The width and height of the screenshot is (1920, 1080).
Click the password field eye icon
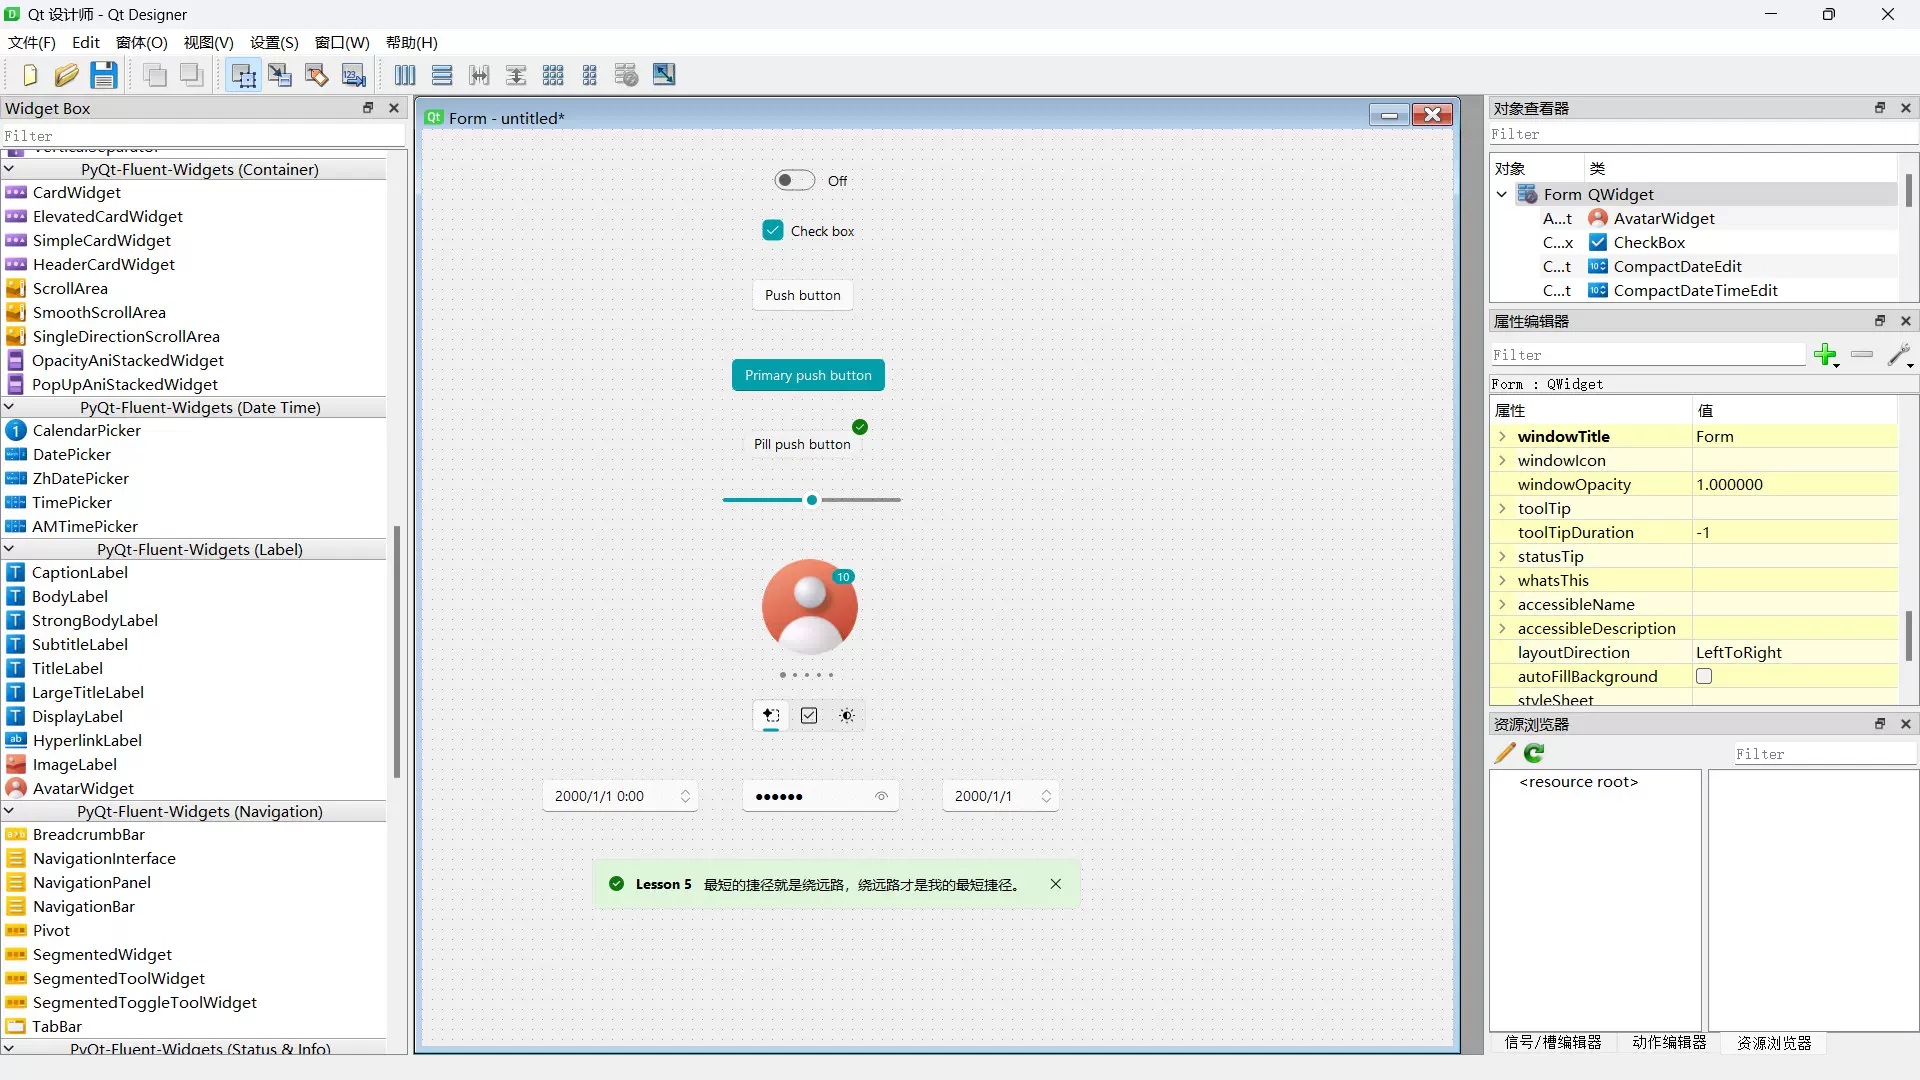(x=881, y=795)
